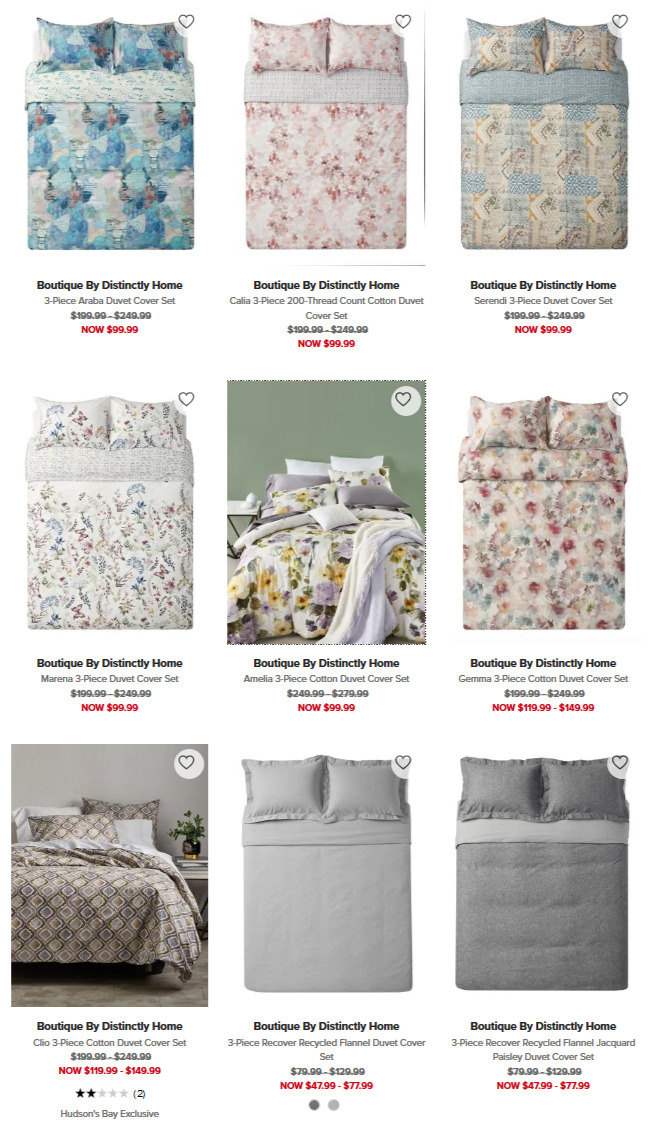Tap the heart icon on Marena duvet
This screenshot has height=1128, width=655.
tap(186, 399)
